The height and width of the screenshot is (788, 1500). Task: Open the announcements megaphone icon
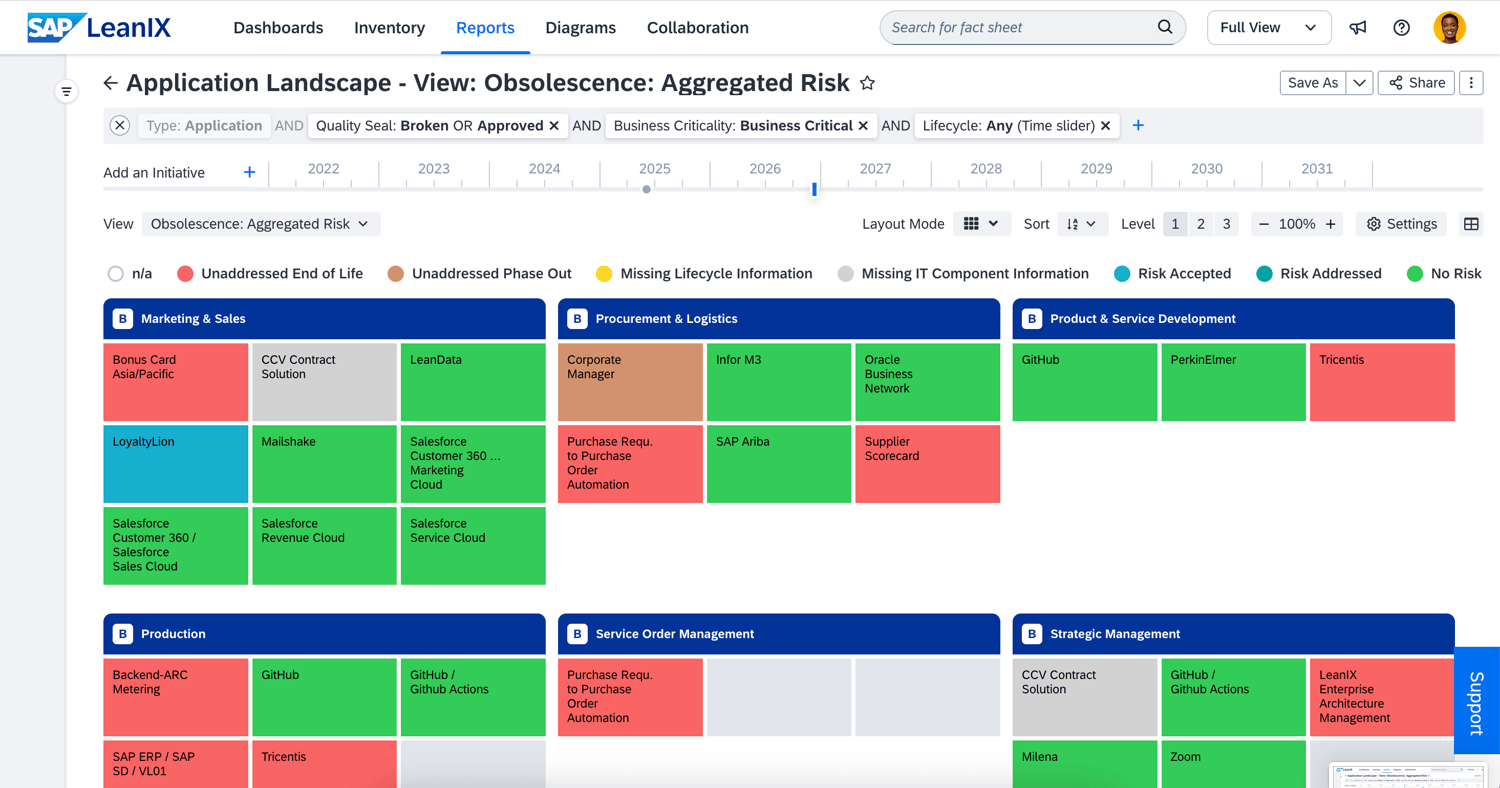coord(1358,28)
